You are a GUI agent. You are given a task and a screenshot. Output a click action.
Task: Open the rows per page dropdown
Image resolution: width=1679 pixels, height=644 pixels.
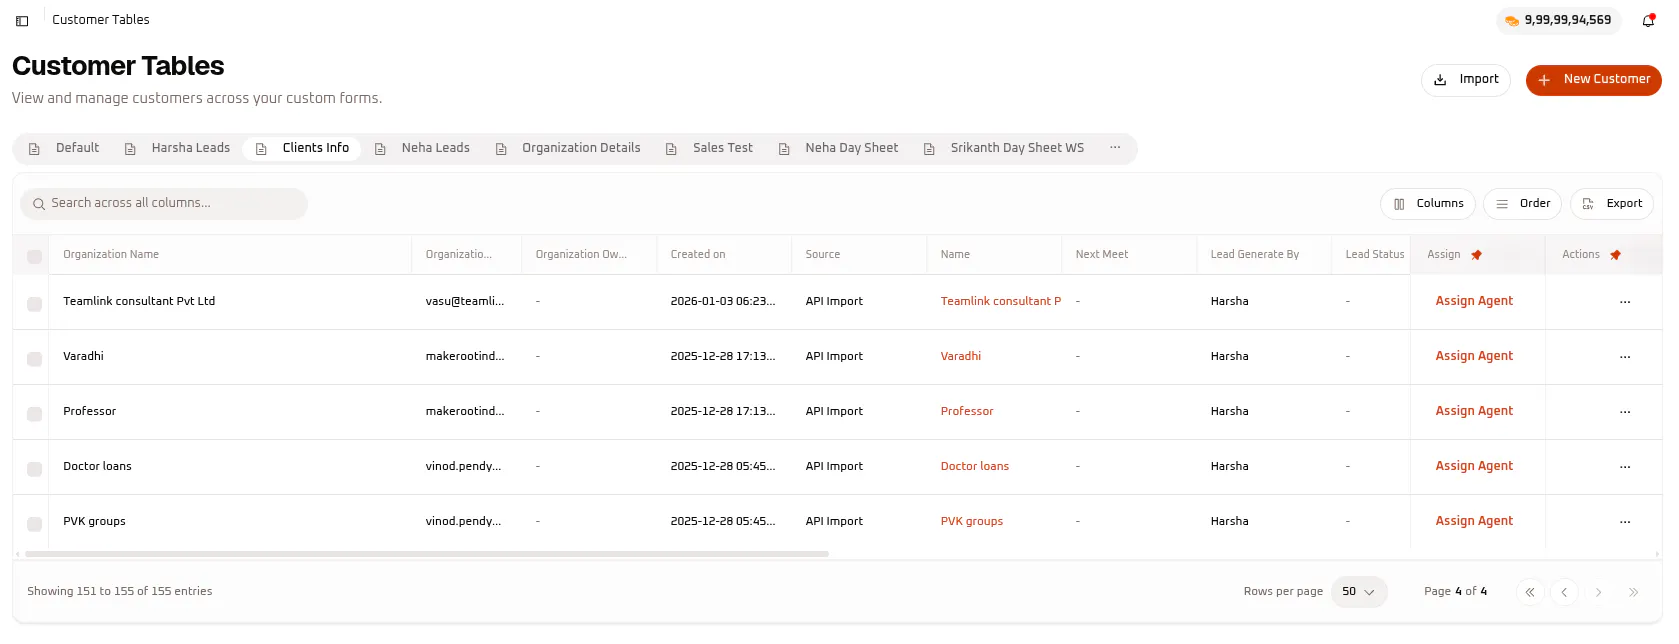coord(1359,592)
